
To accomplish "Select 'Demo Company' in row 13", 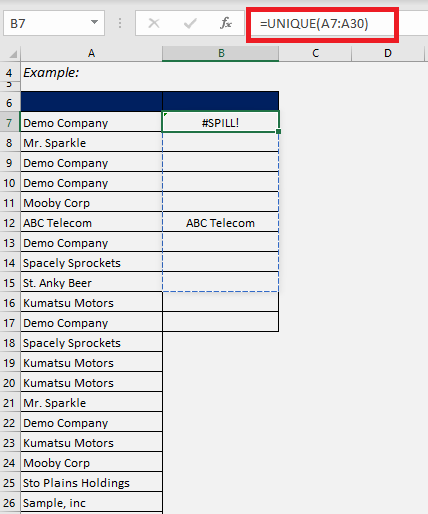I will (x=91, y=243).
